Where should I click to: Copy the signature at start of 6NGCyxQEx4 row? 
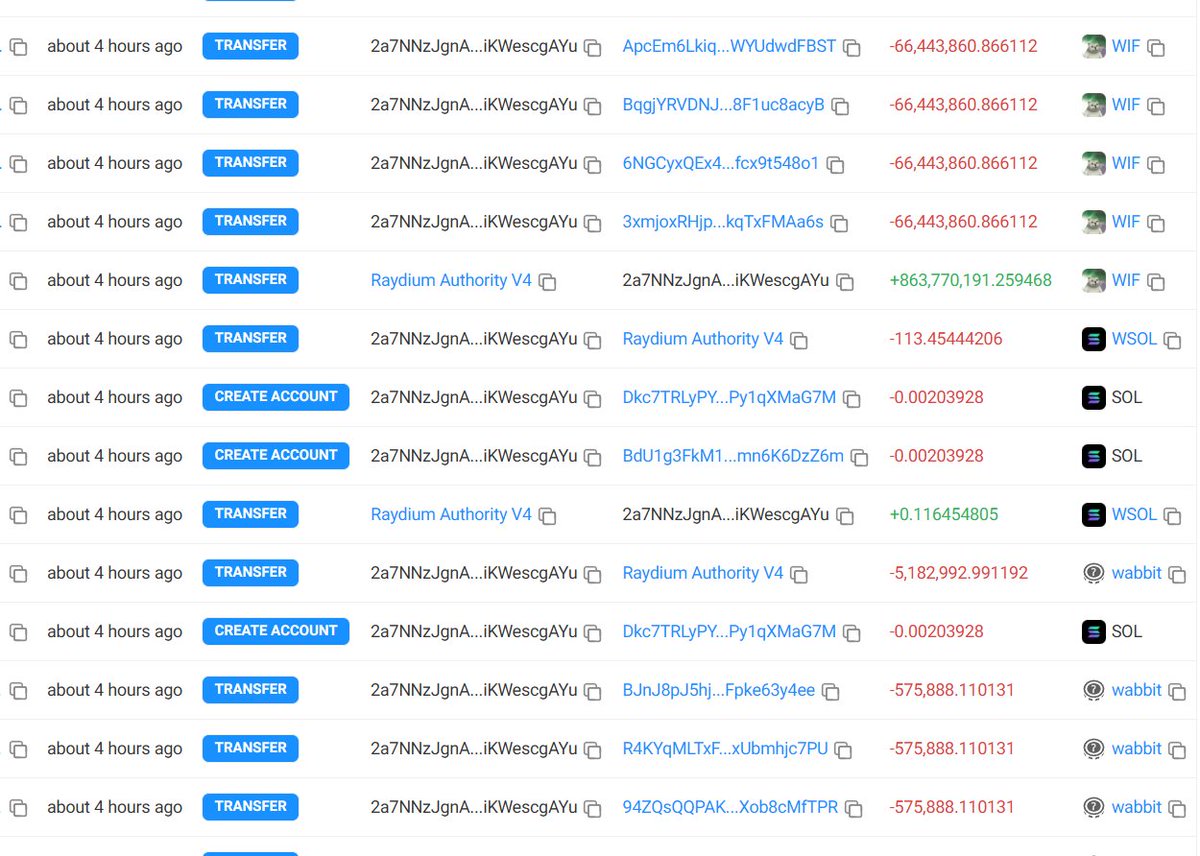click(x=18, y=165)
